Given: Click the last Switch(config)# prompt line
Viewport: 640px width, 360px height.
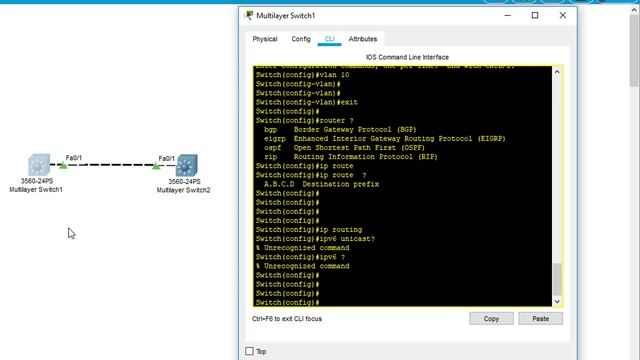Looking at the screenshot, I should click(x=287, y=302).
